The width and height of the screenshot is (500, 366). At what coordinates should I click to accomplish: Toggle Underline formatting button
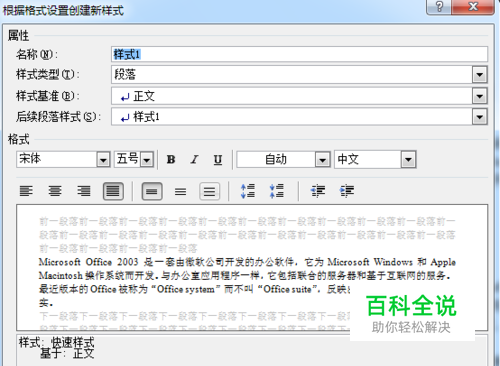[218, 160]
